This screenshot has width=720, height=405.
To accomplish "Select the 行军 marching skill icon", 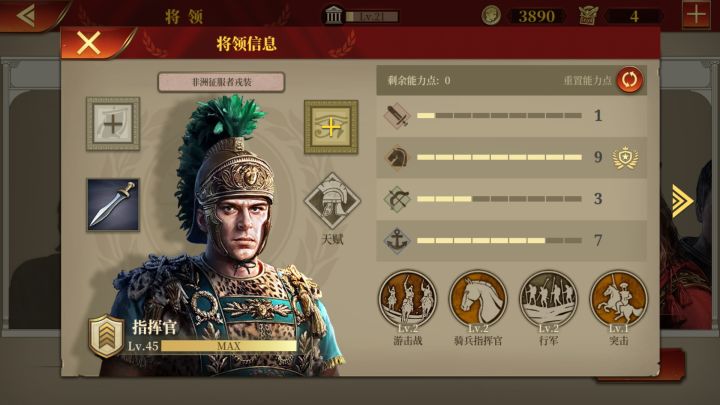I will tap(548, 299).
